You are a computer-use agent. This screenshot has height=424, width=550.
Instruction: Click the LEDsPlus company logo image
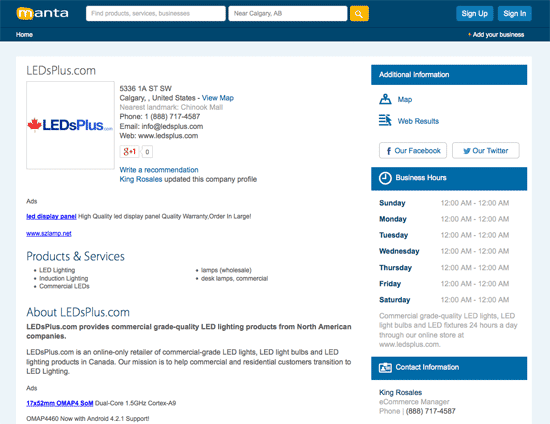71,125
